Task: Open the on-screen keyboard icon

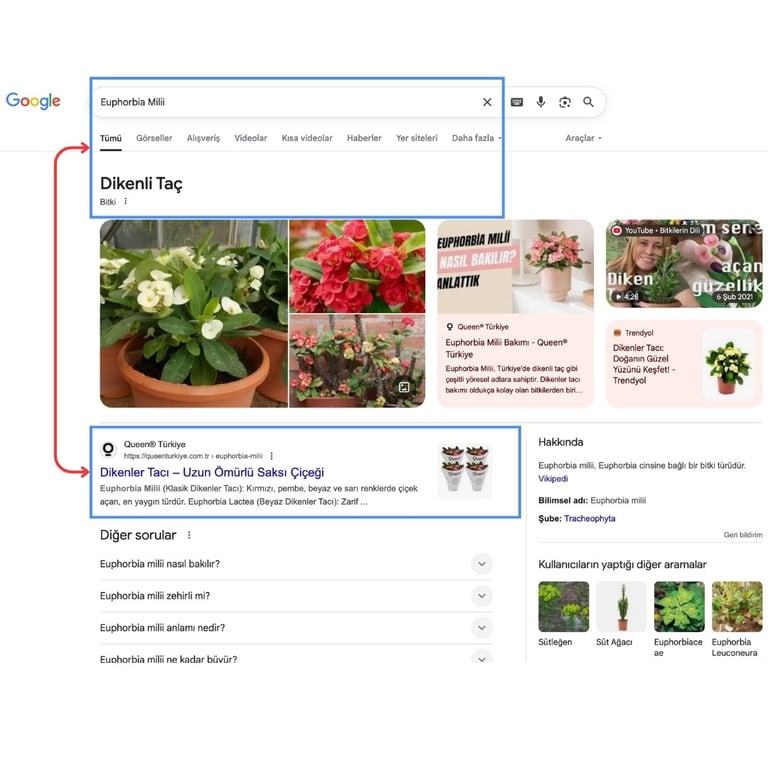Action: point(517,102)
